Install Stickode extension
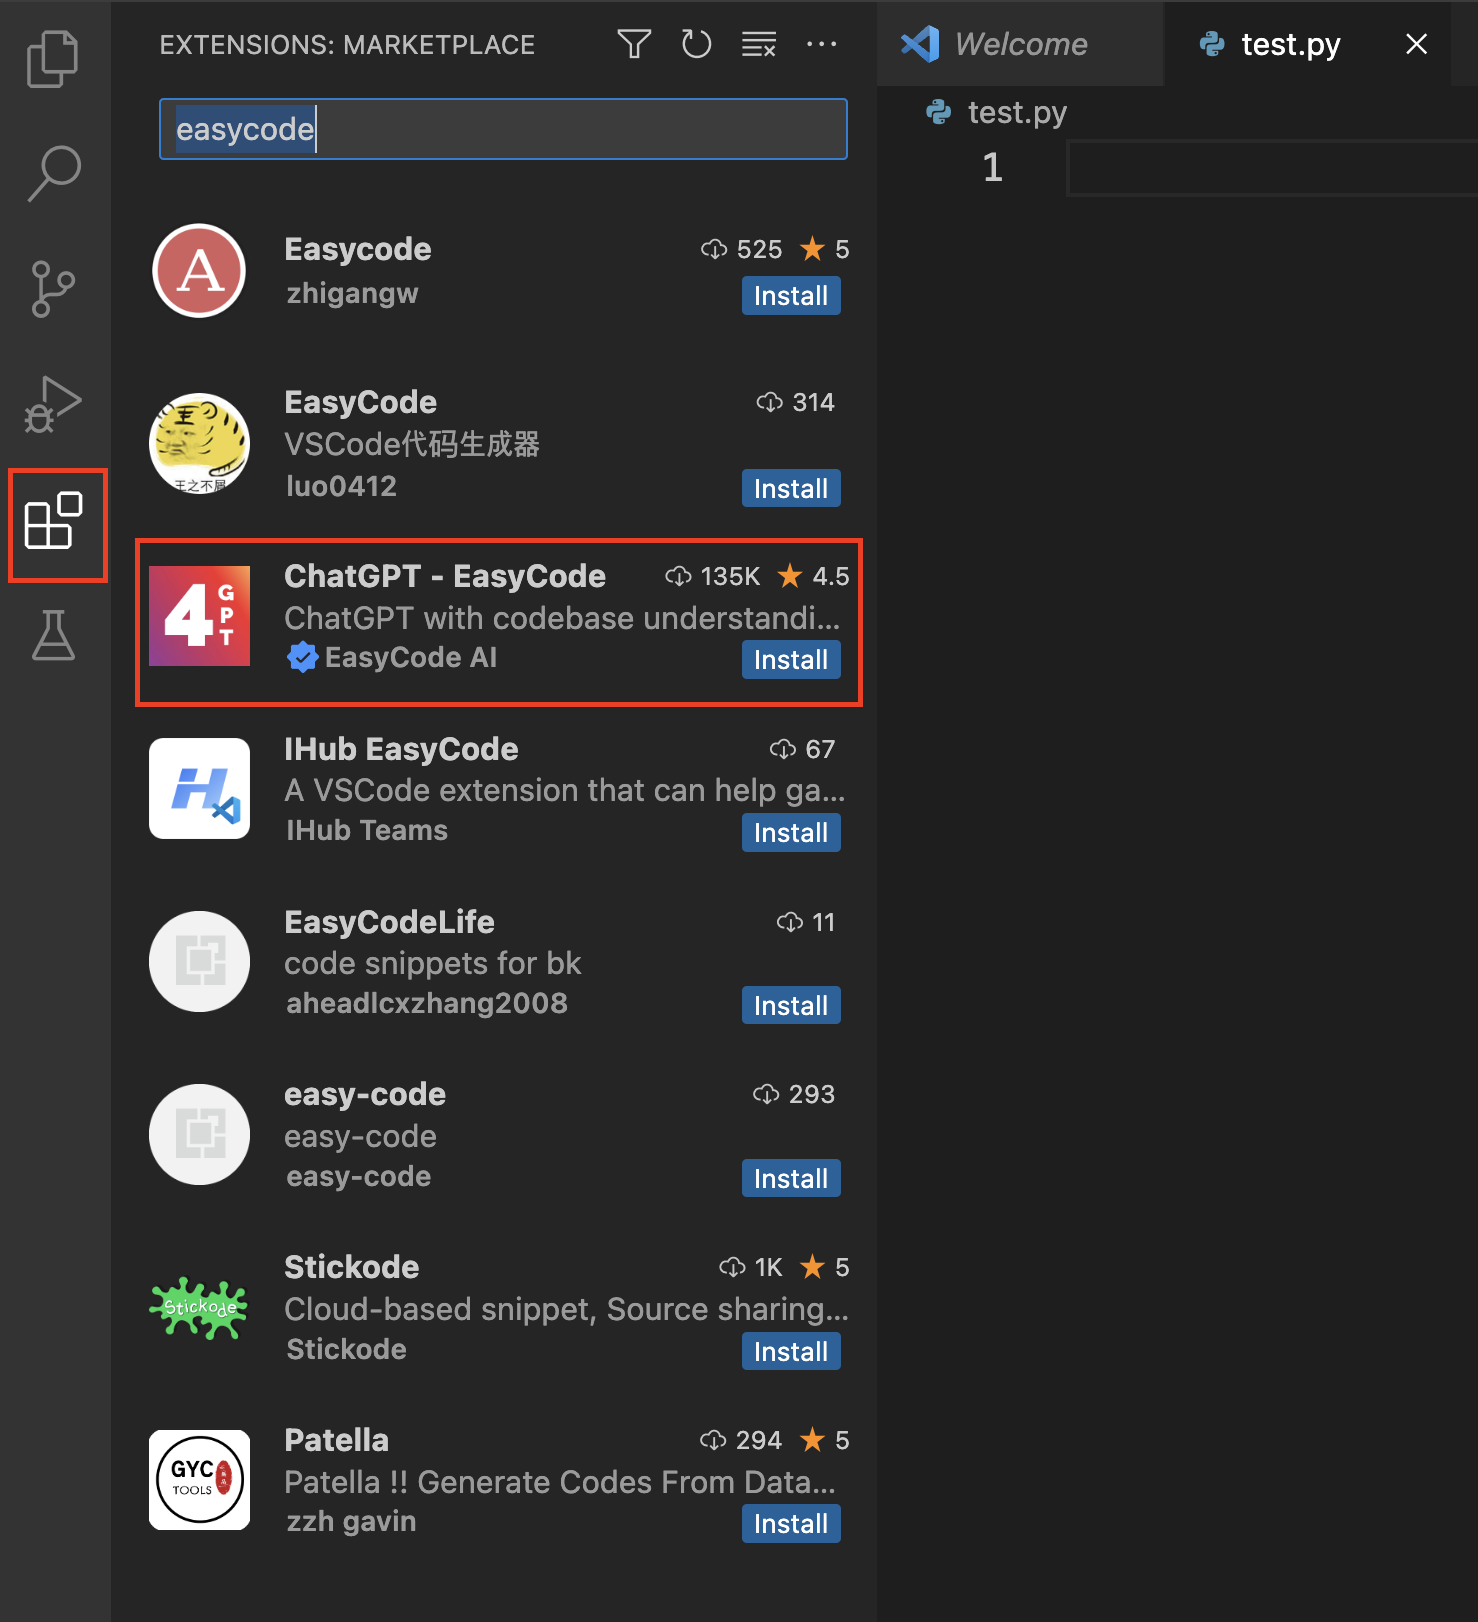The image size is (1478, 1622). click(791, 1352)
